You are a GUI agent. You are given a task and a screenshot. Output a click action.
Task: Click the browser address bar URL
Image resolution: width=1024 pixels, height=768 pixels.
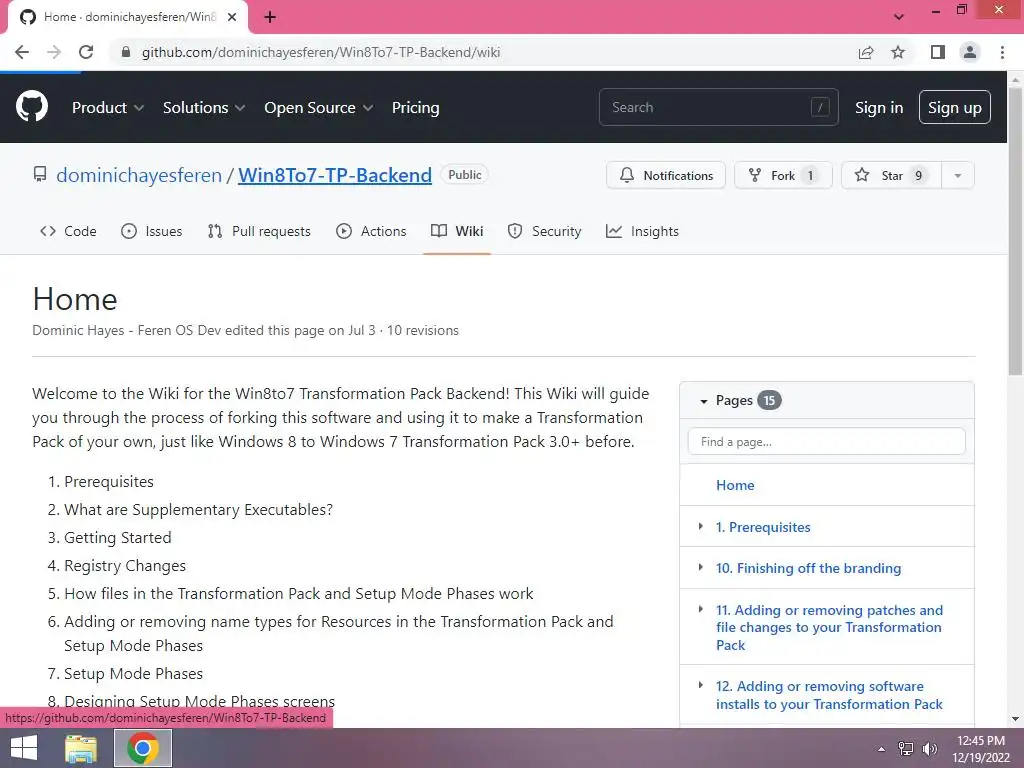(x=321, y=52)
